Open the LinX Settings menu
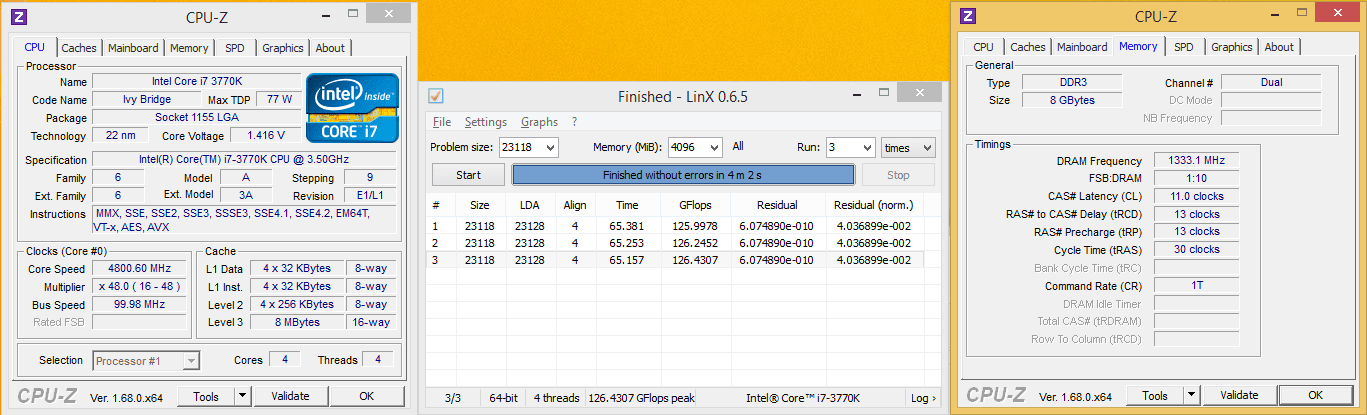 [x=486, y=122]
